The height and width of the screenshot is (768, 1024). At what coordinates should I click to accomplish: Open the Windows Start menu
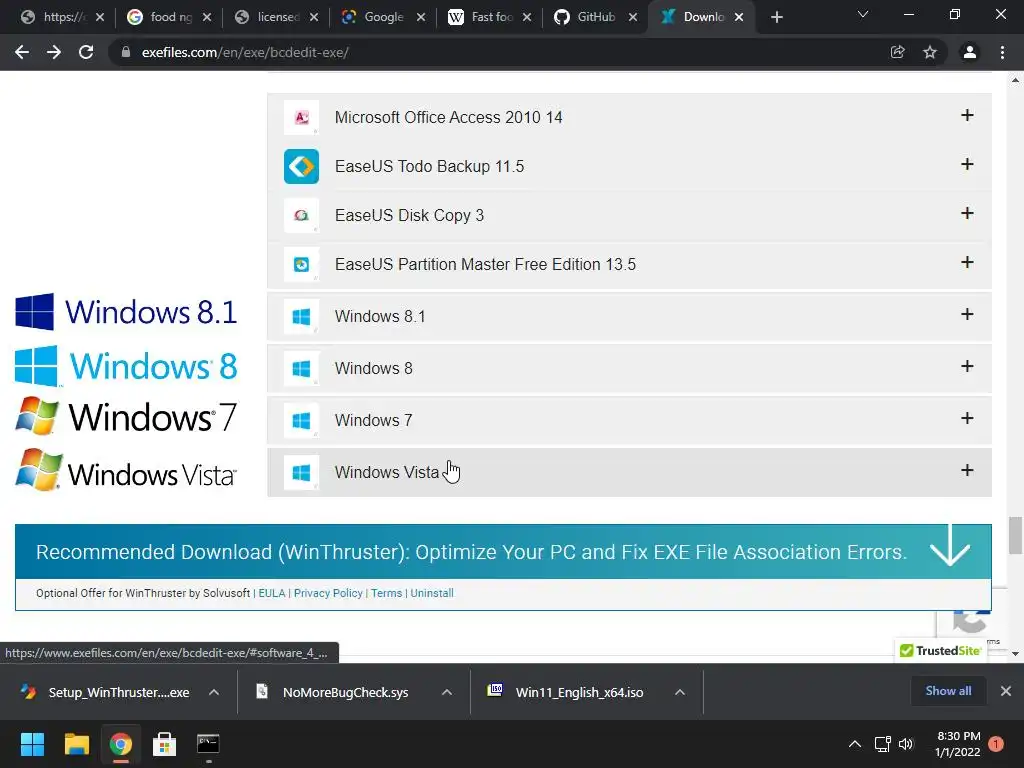click(x=32, y=744)
